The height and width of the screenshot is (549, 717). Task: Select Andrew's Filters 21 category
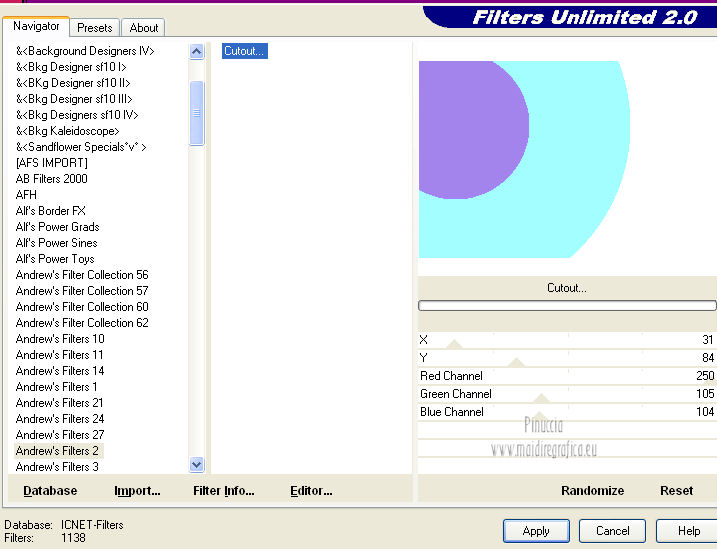[x=59, y=403]
